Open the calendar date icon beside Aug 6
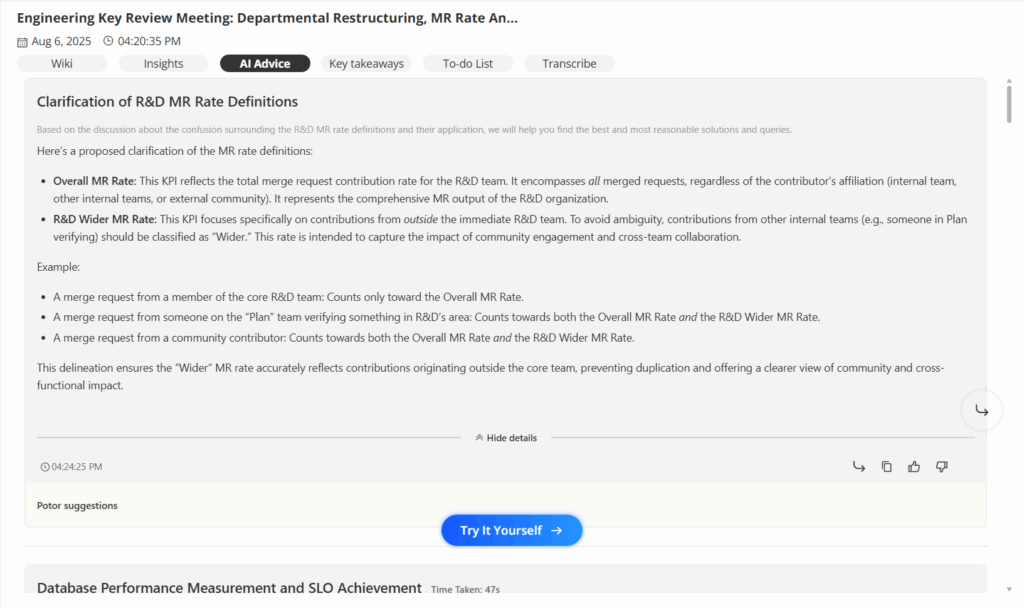 point(21,41)
